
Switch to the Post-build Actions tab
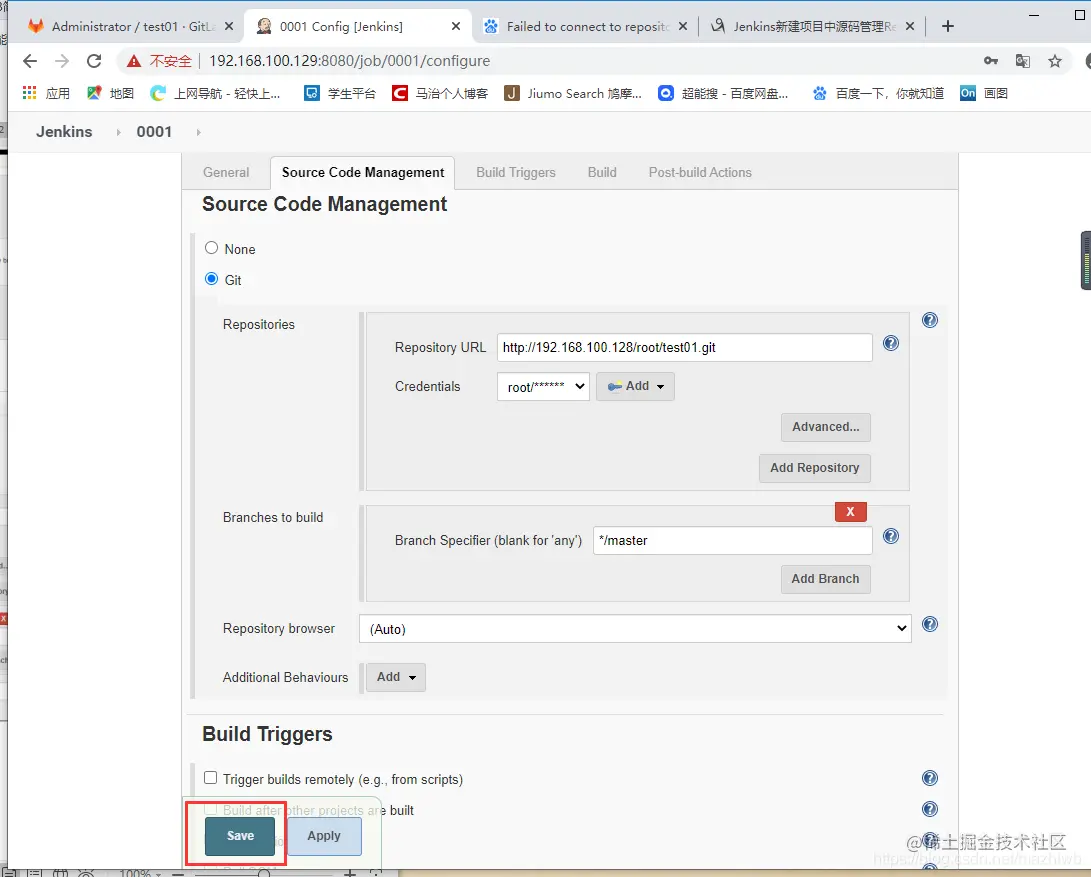click(x=700, y=173)
